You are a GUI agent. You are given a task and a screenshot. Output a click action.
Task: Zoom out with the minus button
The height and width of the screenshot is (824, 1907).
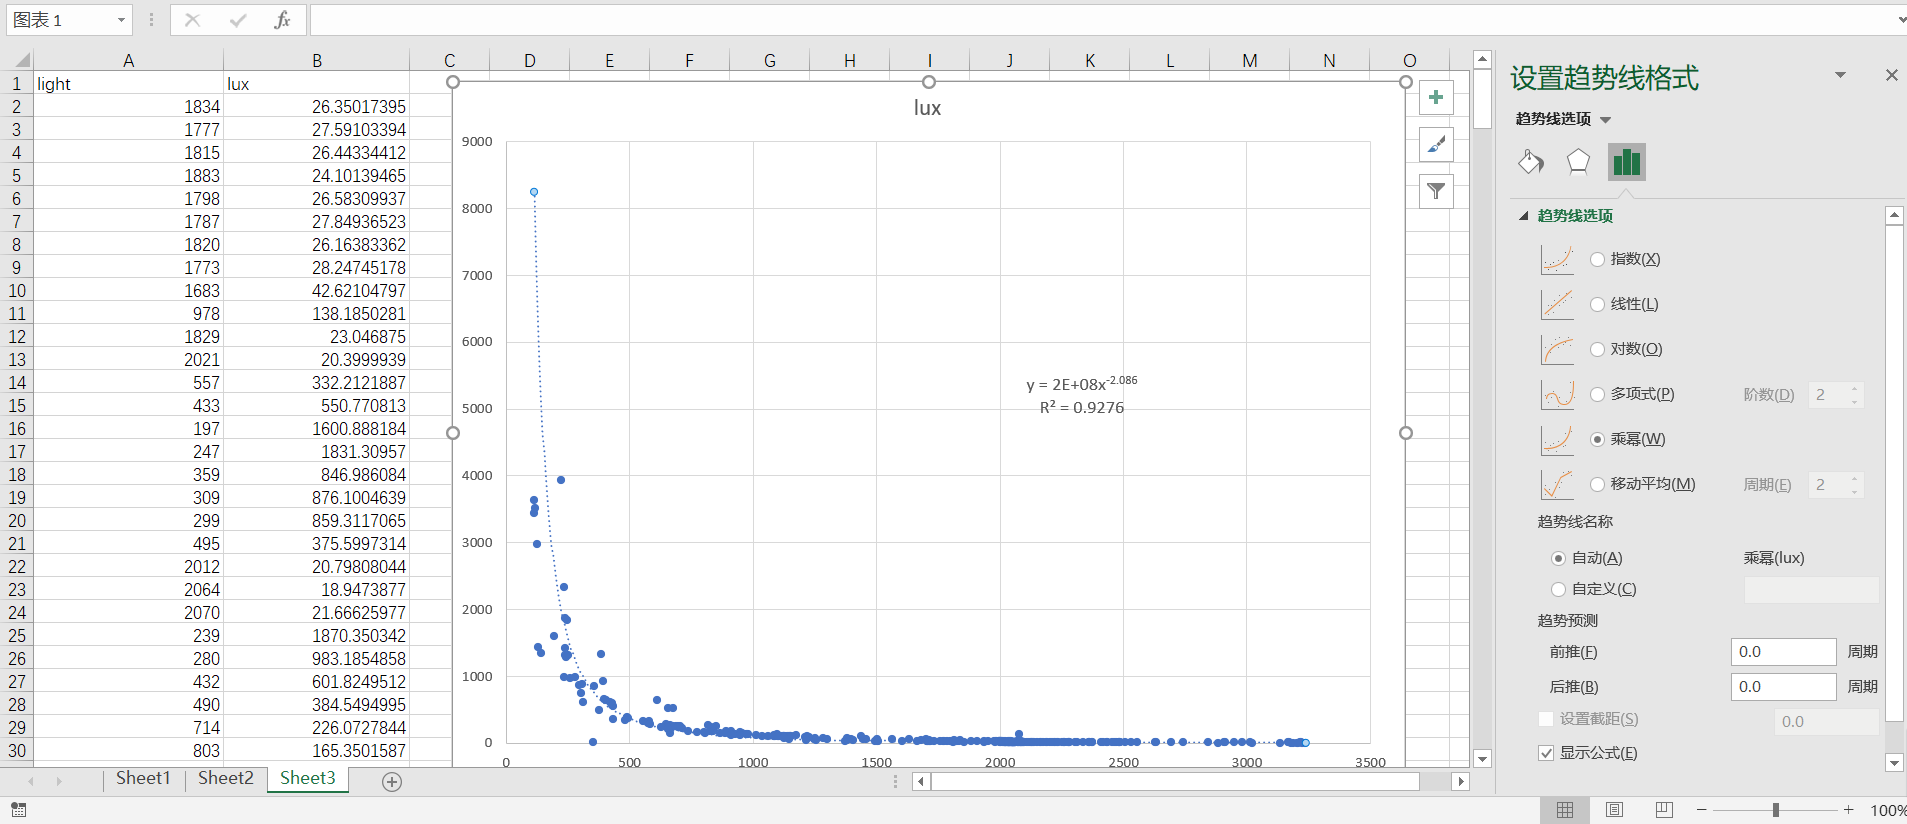[x=1702, y=810]
